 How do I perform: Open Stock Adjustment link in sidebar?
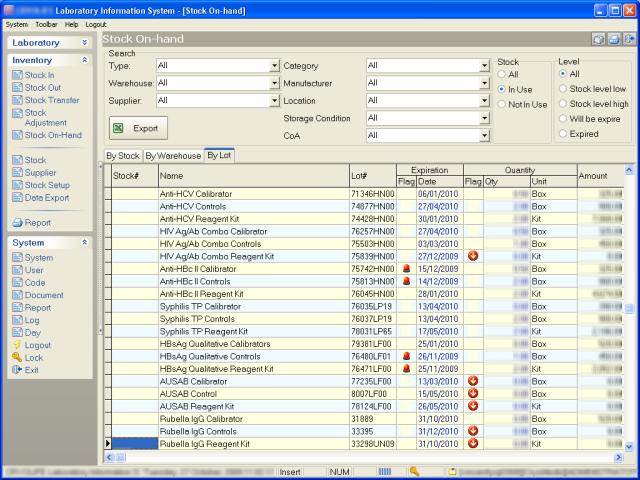click(46, 118)
